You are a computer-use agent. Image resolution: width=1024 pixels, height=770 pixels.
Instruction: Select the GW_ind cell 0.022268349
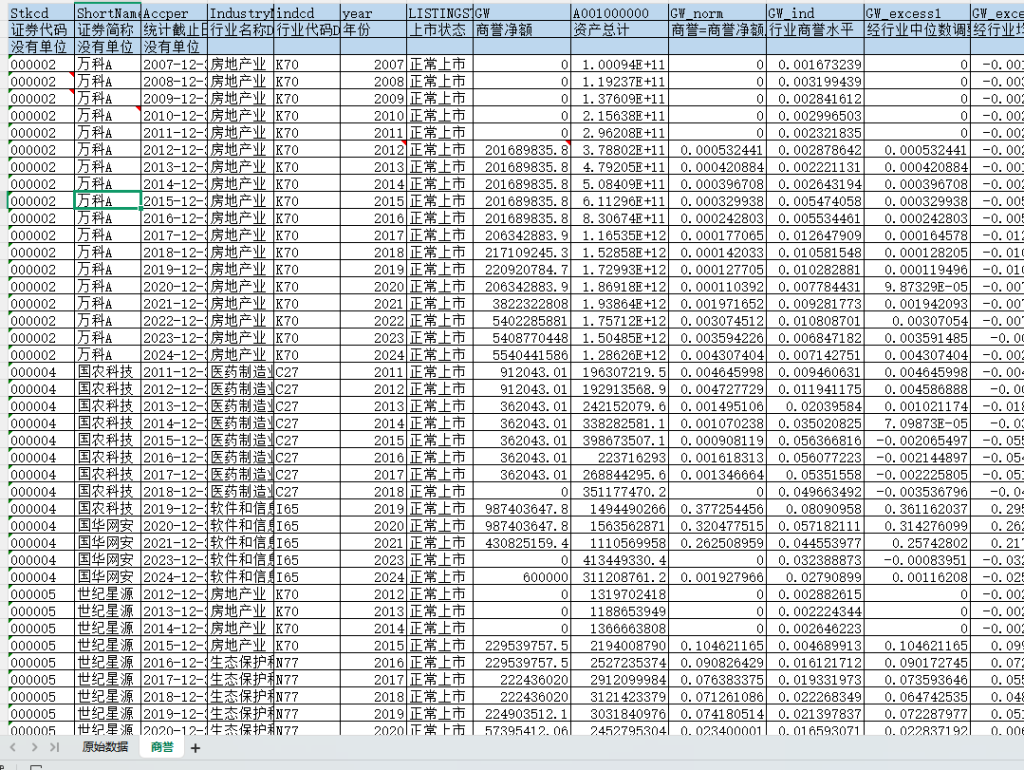tap(816, 696)
